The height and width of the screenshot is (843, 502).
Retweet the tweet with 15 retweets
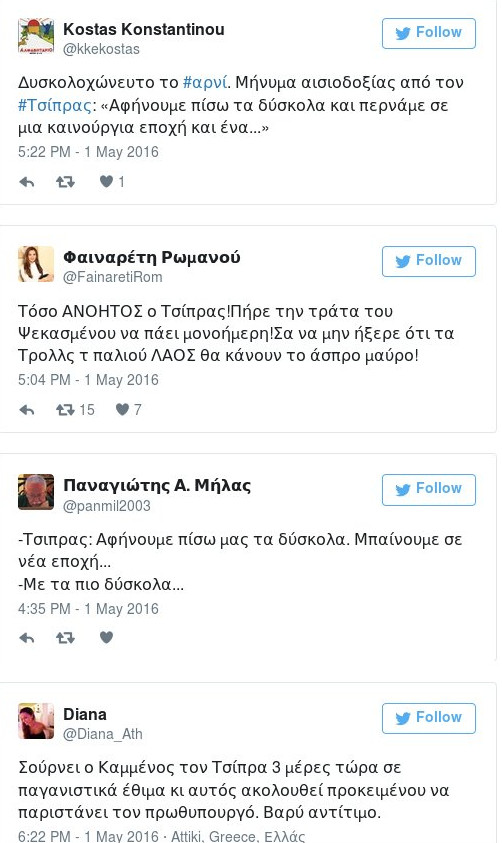[x=66, y=410]
